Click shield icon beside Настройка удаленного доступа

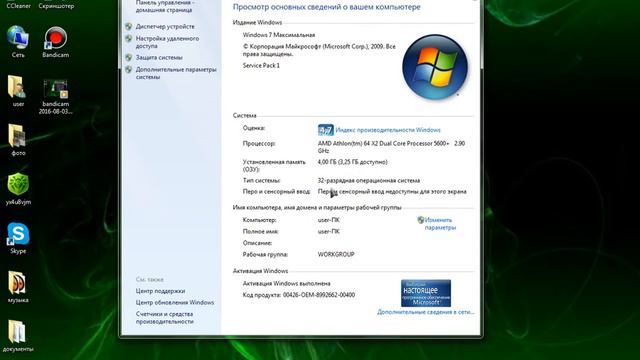pos(129,39)
